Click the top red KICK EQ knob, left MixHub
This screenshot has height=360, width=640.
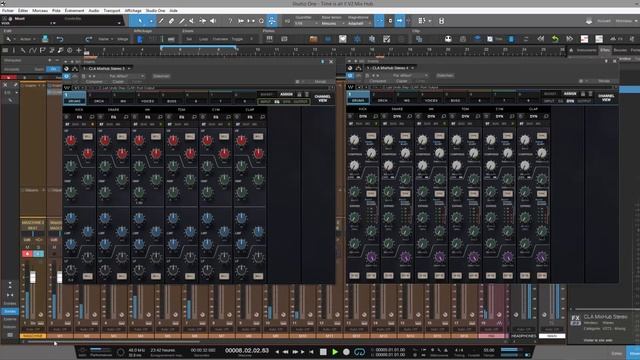click(x=71, y=140)
